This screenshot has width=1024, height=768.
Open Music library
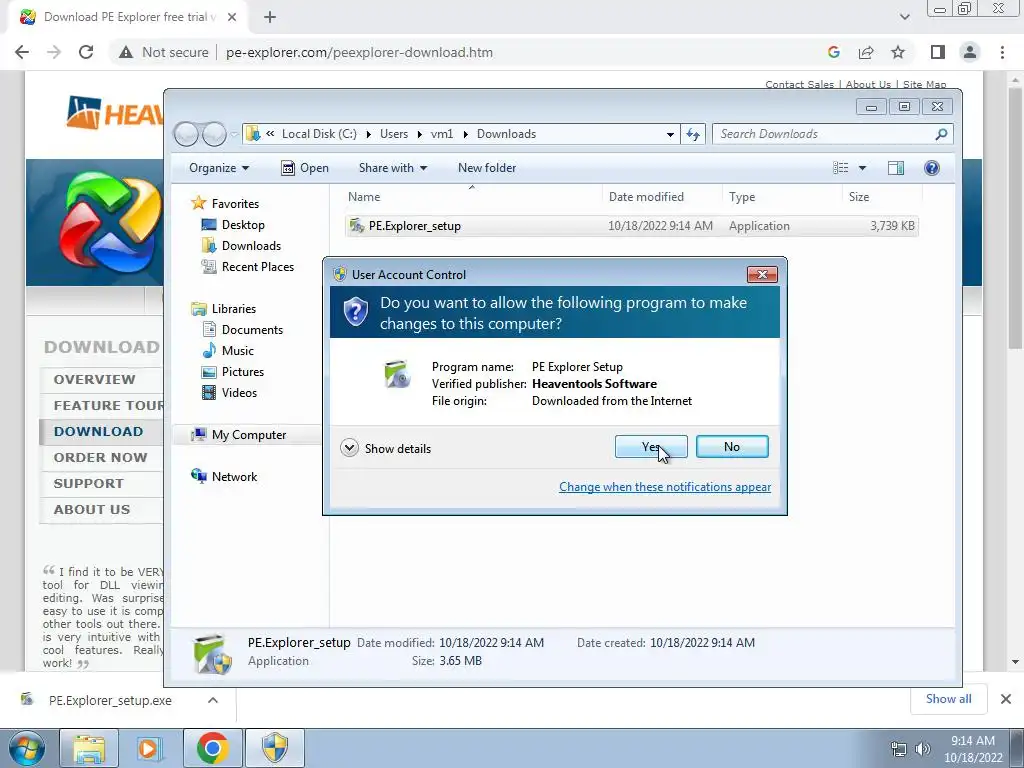[x=228, y=351]
